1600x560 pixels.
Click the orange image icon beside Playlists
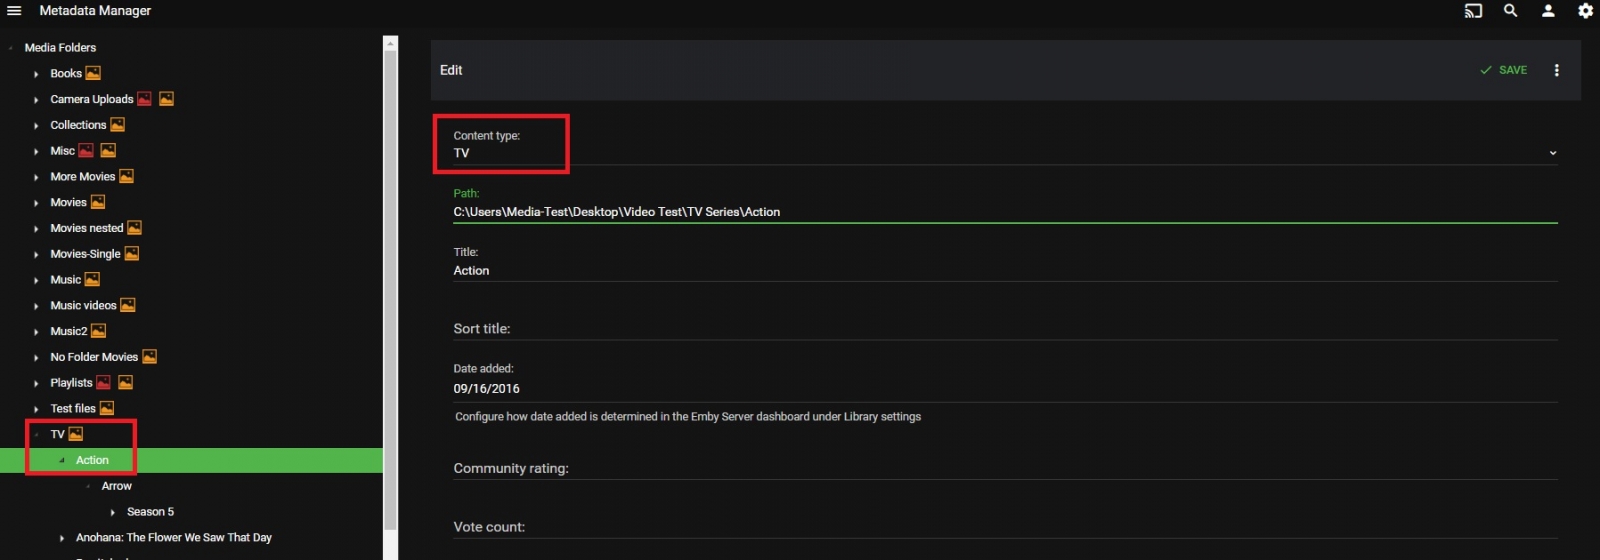125,383
